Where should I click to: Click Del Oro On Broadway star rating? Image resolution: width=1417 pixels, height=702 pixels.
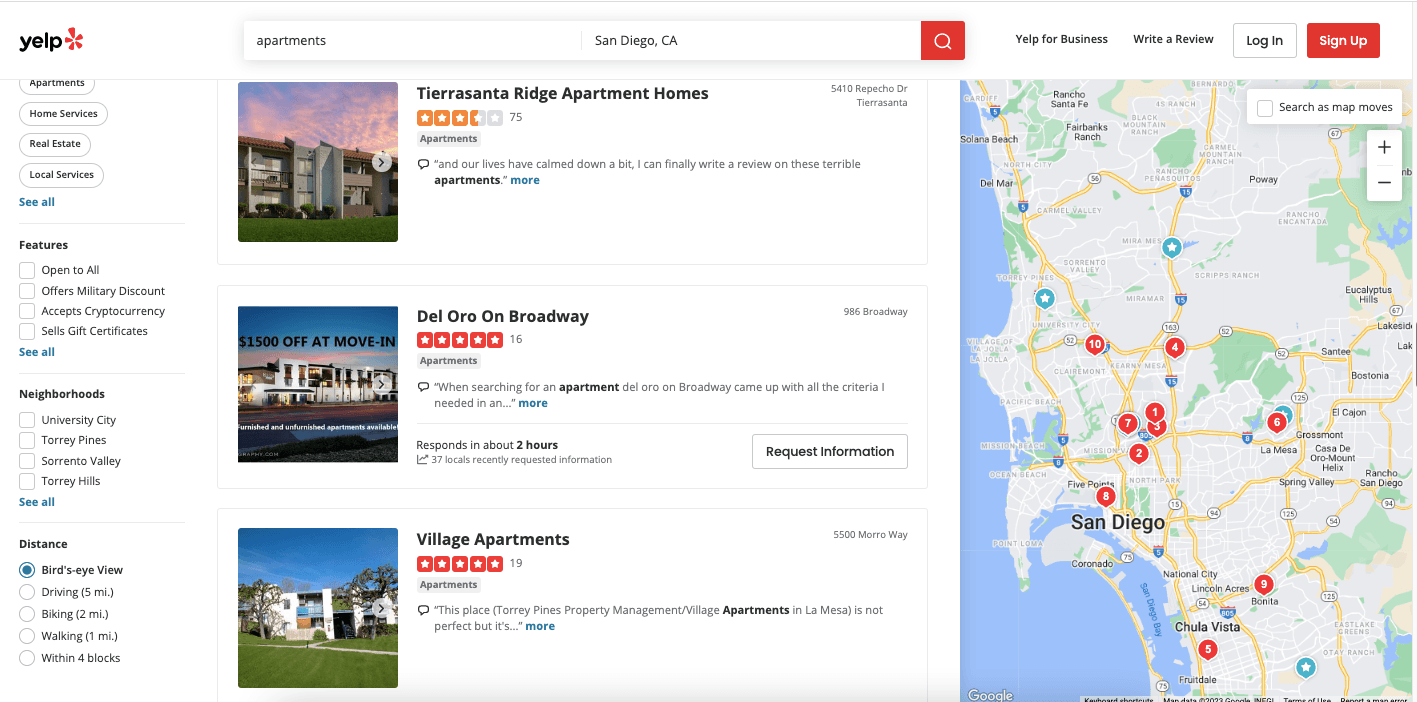pyautogui.click(x=460, y=339)
